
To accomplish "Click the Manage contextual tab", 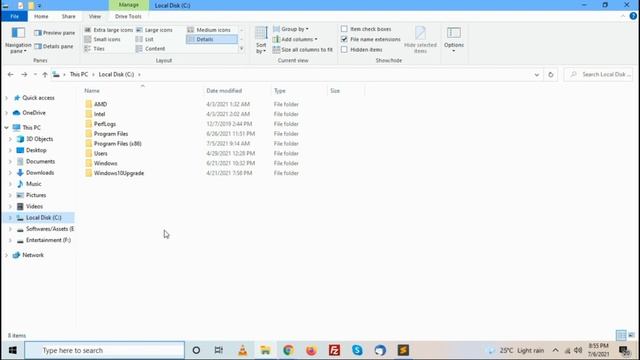I will pyautogui.click(x=129, y=5).
